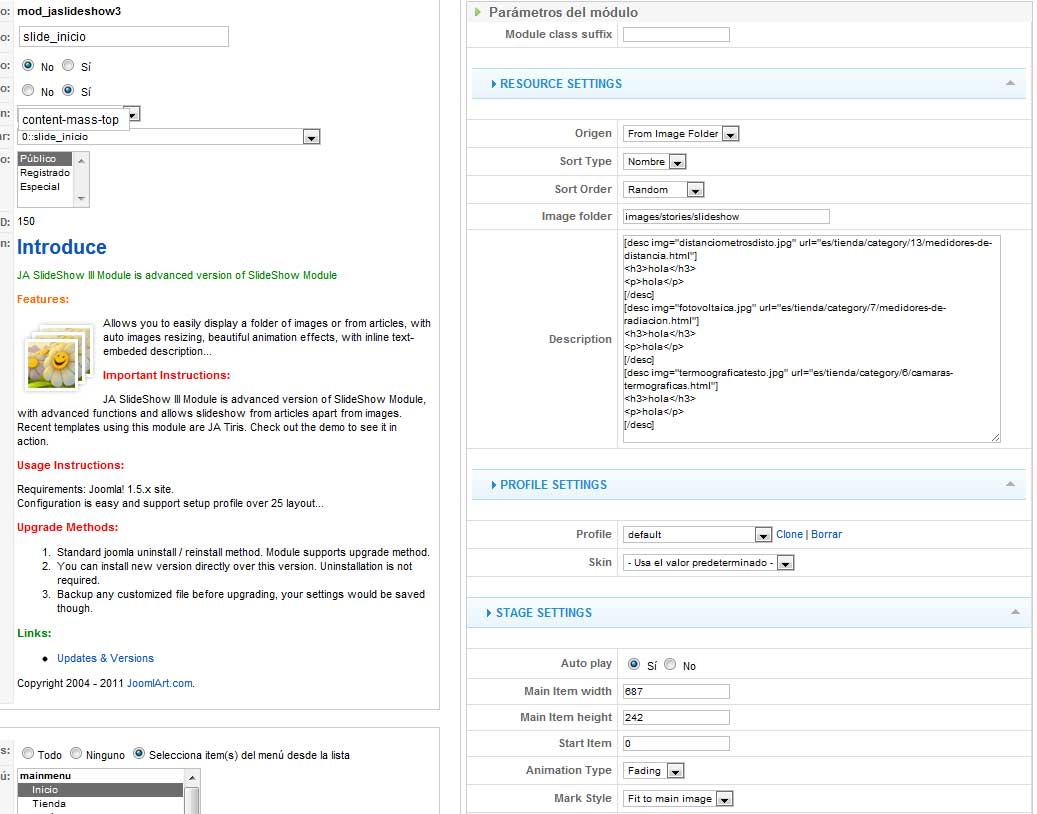The image size is (1037, 814).
Task: Select the second-row No radio button
Action: (x=28, y=90)
